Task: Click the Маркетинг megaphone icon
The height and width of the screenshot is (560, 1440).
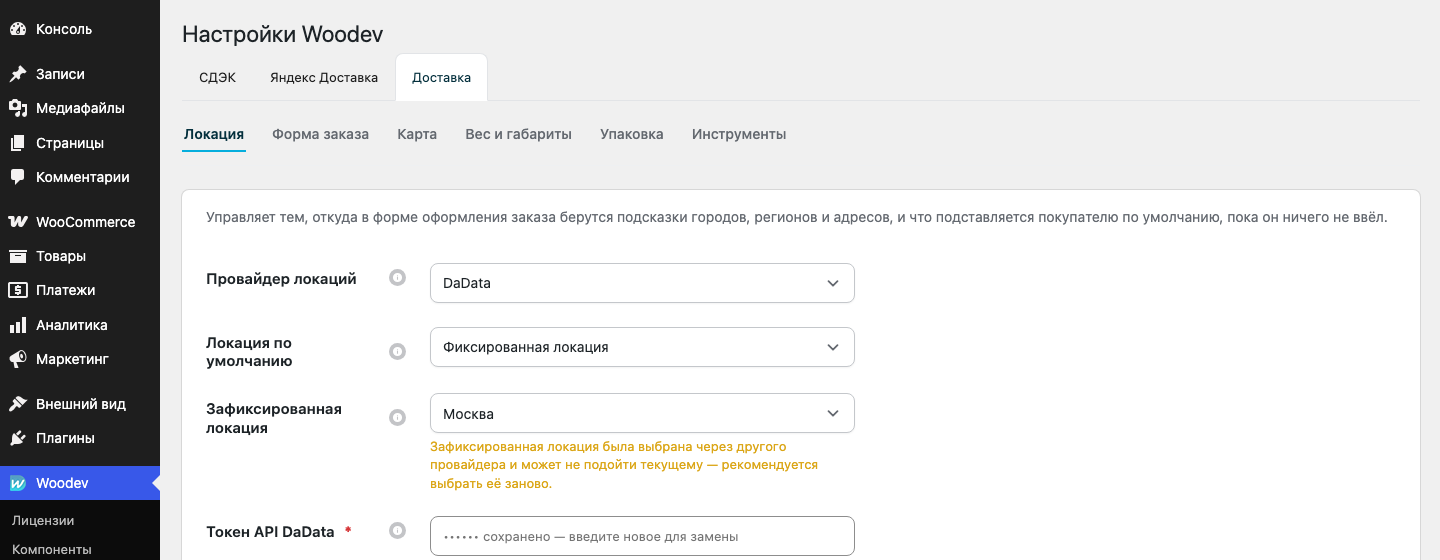Action: point(18,359)
